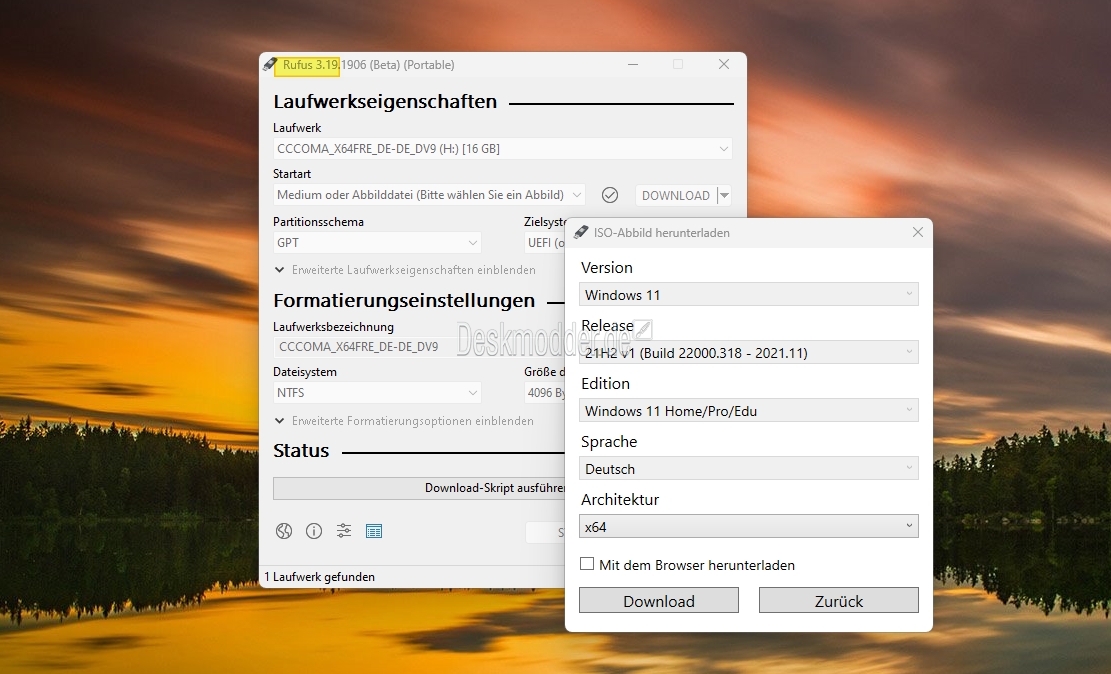Open the Dateisystem NTFS dropdown
Image resolution: width=1111 pixels, height=674 pixels.
377,393
